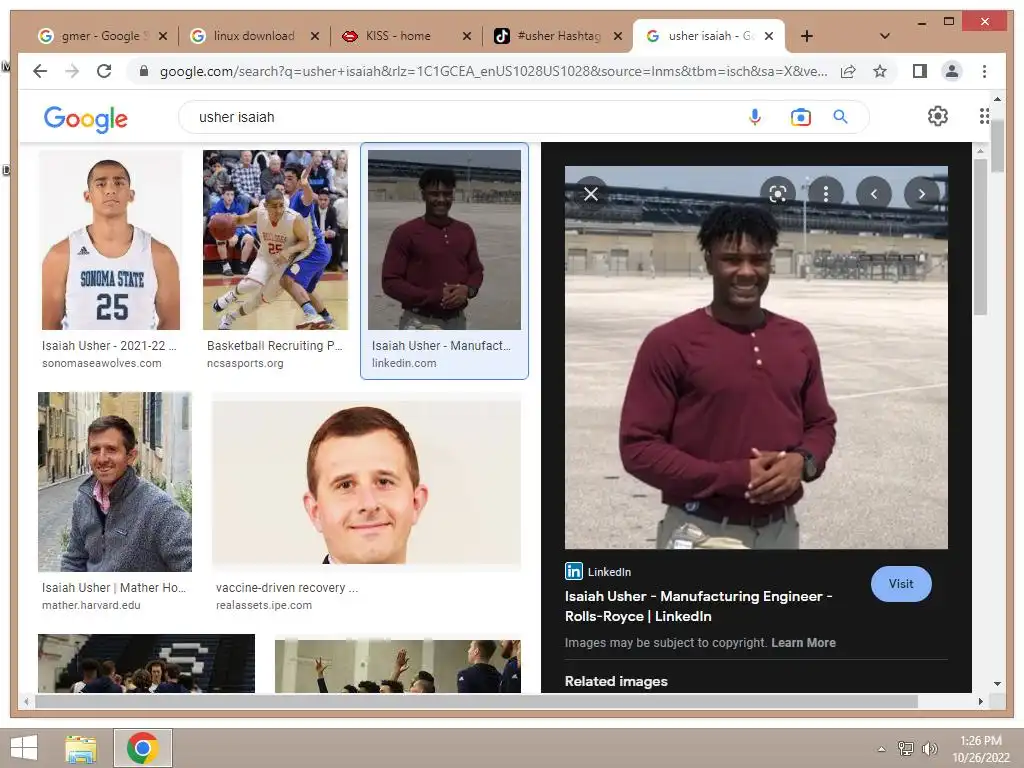This screenshot has width=1024, height=768.
Task: Click the magnifying glass search icon
Action: (x=840, y=117)
